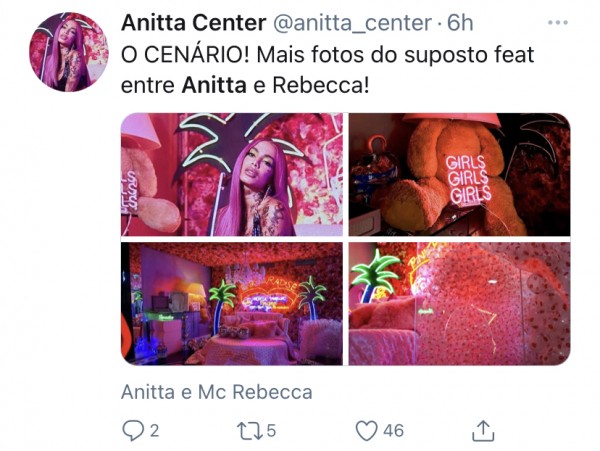Screen dimensions: 600x451
Task: Open the 6h timestamp link
Action: point(460,23)
